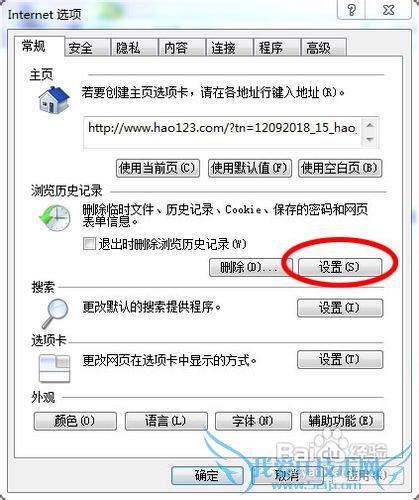Click the 使用当前页 button

click(158, 168)
